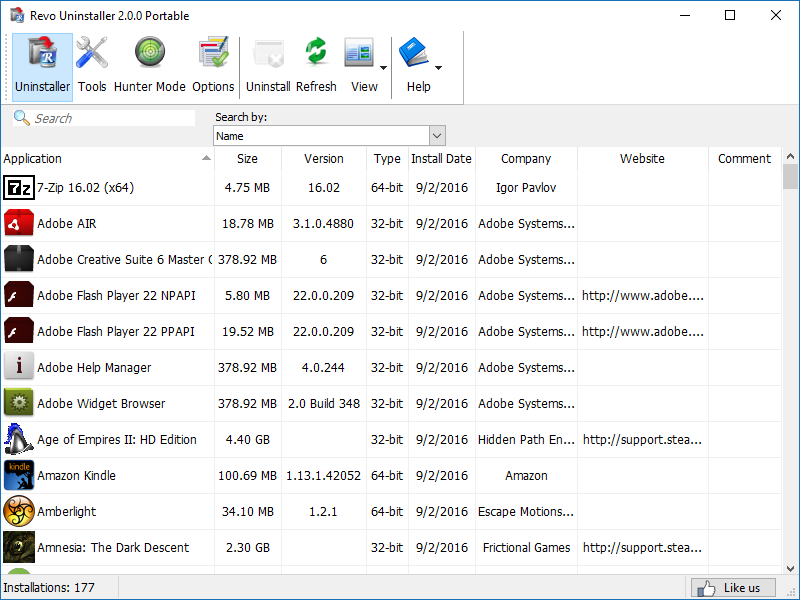This screenshot has height=600, width=800.
Task: Click the Amazon Kindle application icon
Action: click(x=19, y=475)
